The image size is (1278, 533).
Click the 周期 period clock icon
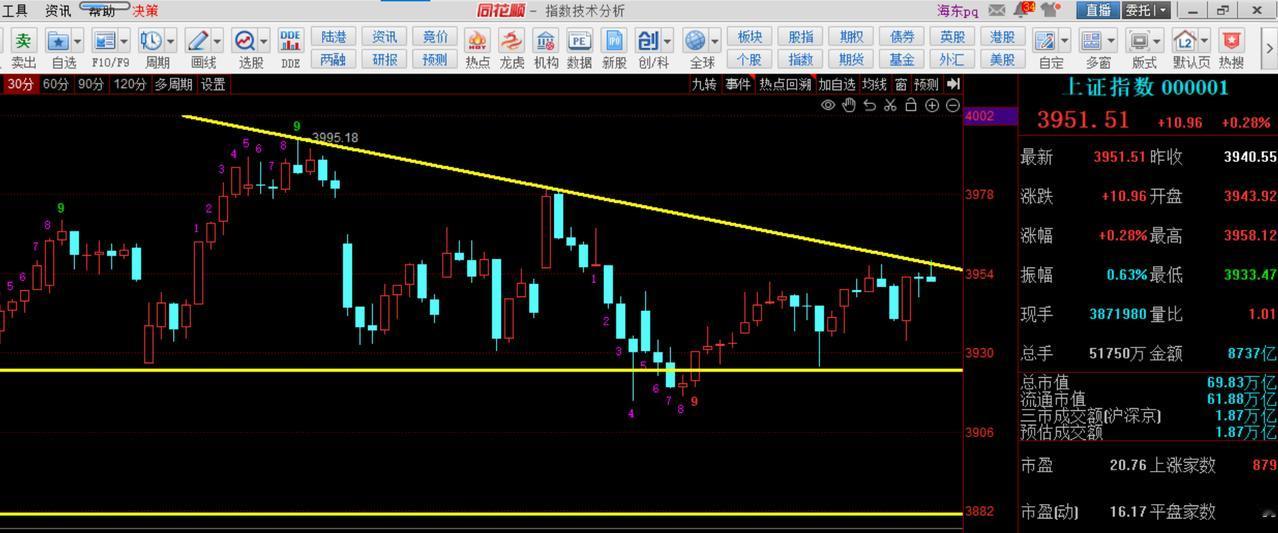tap(151, 41)
